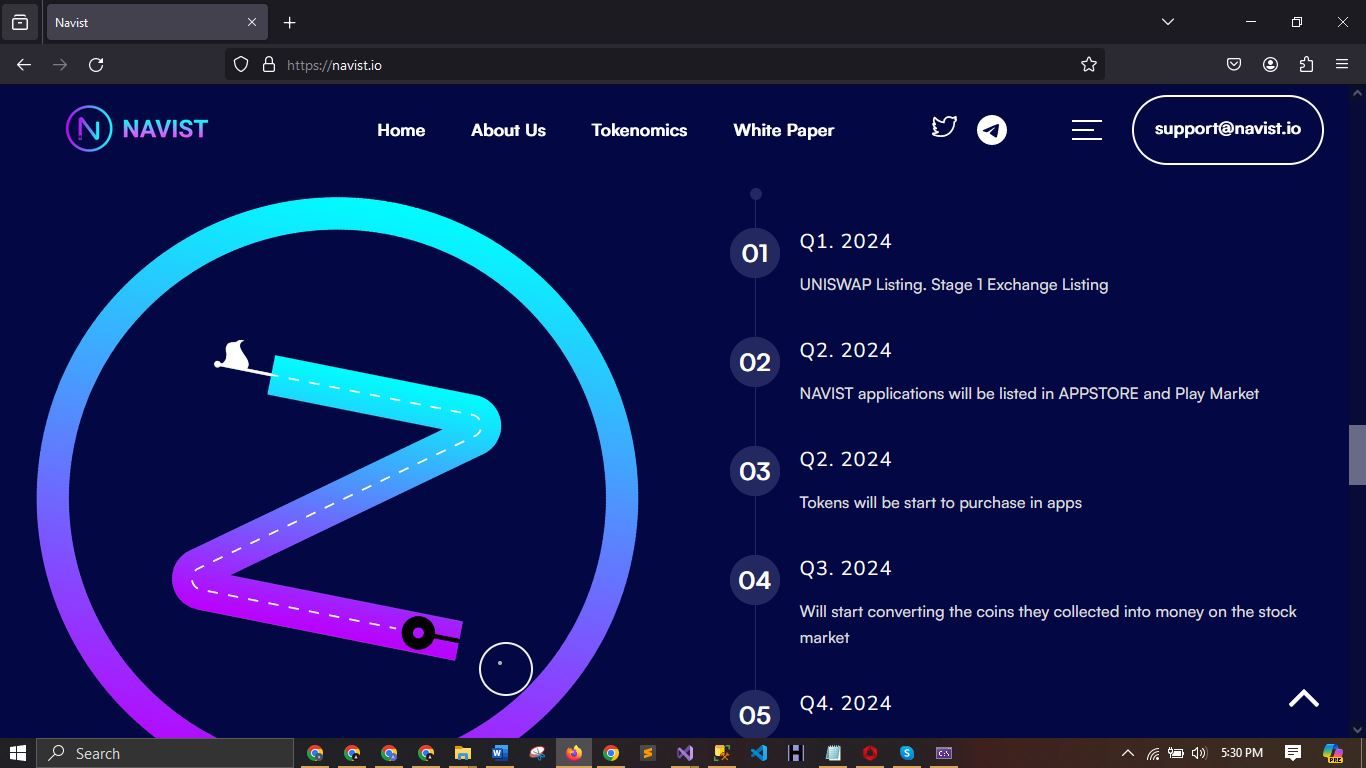This screenshot has width=1366, height=768.
Task: Open White Paper in site navigation
Action: point(783,130)
